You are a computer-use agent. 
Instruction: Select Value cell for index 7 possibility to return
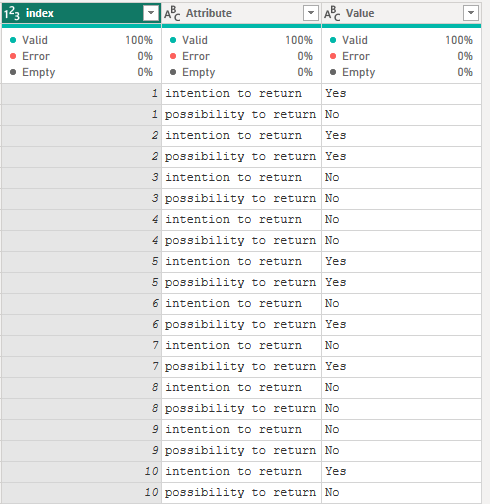tap(401, 367)
